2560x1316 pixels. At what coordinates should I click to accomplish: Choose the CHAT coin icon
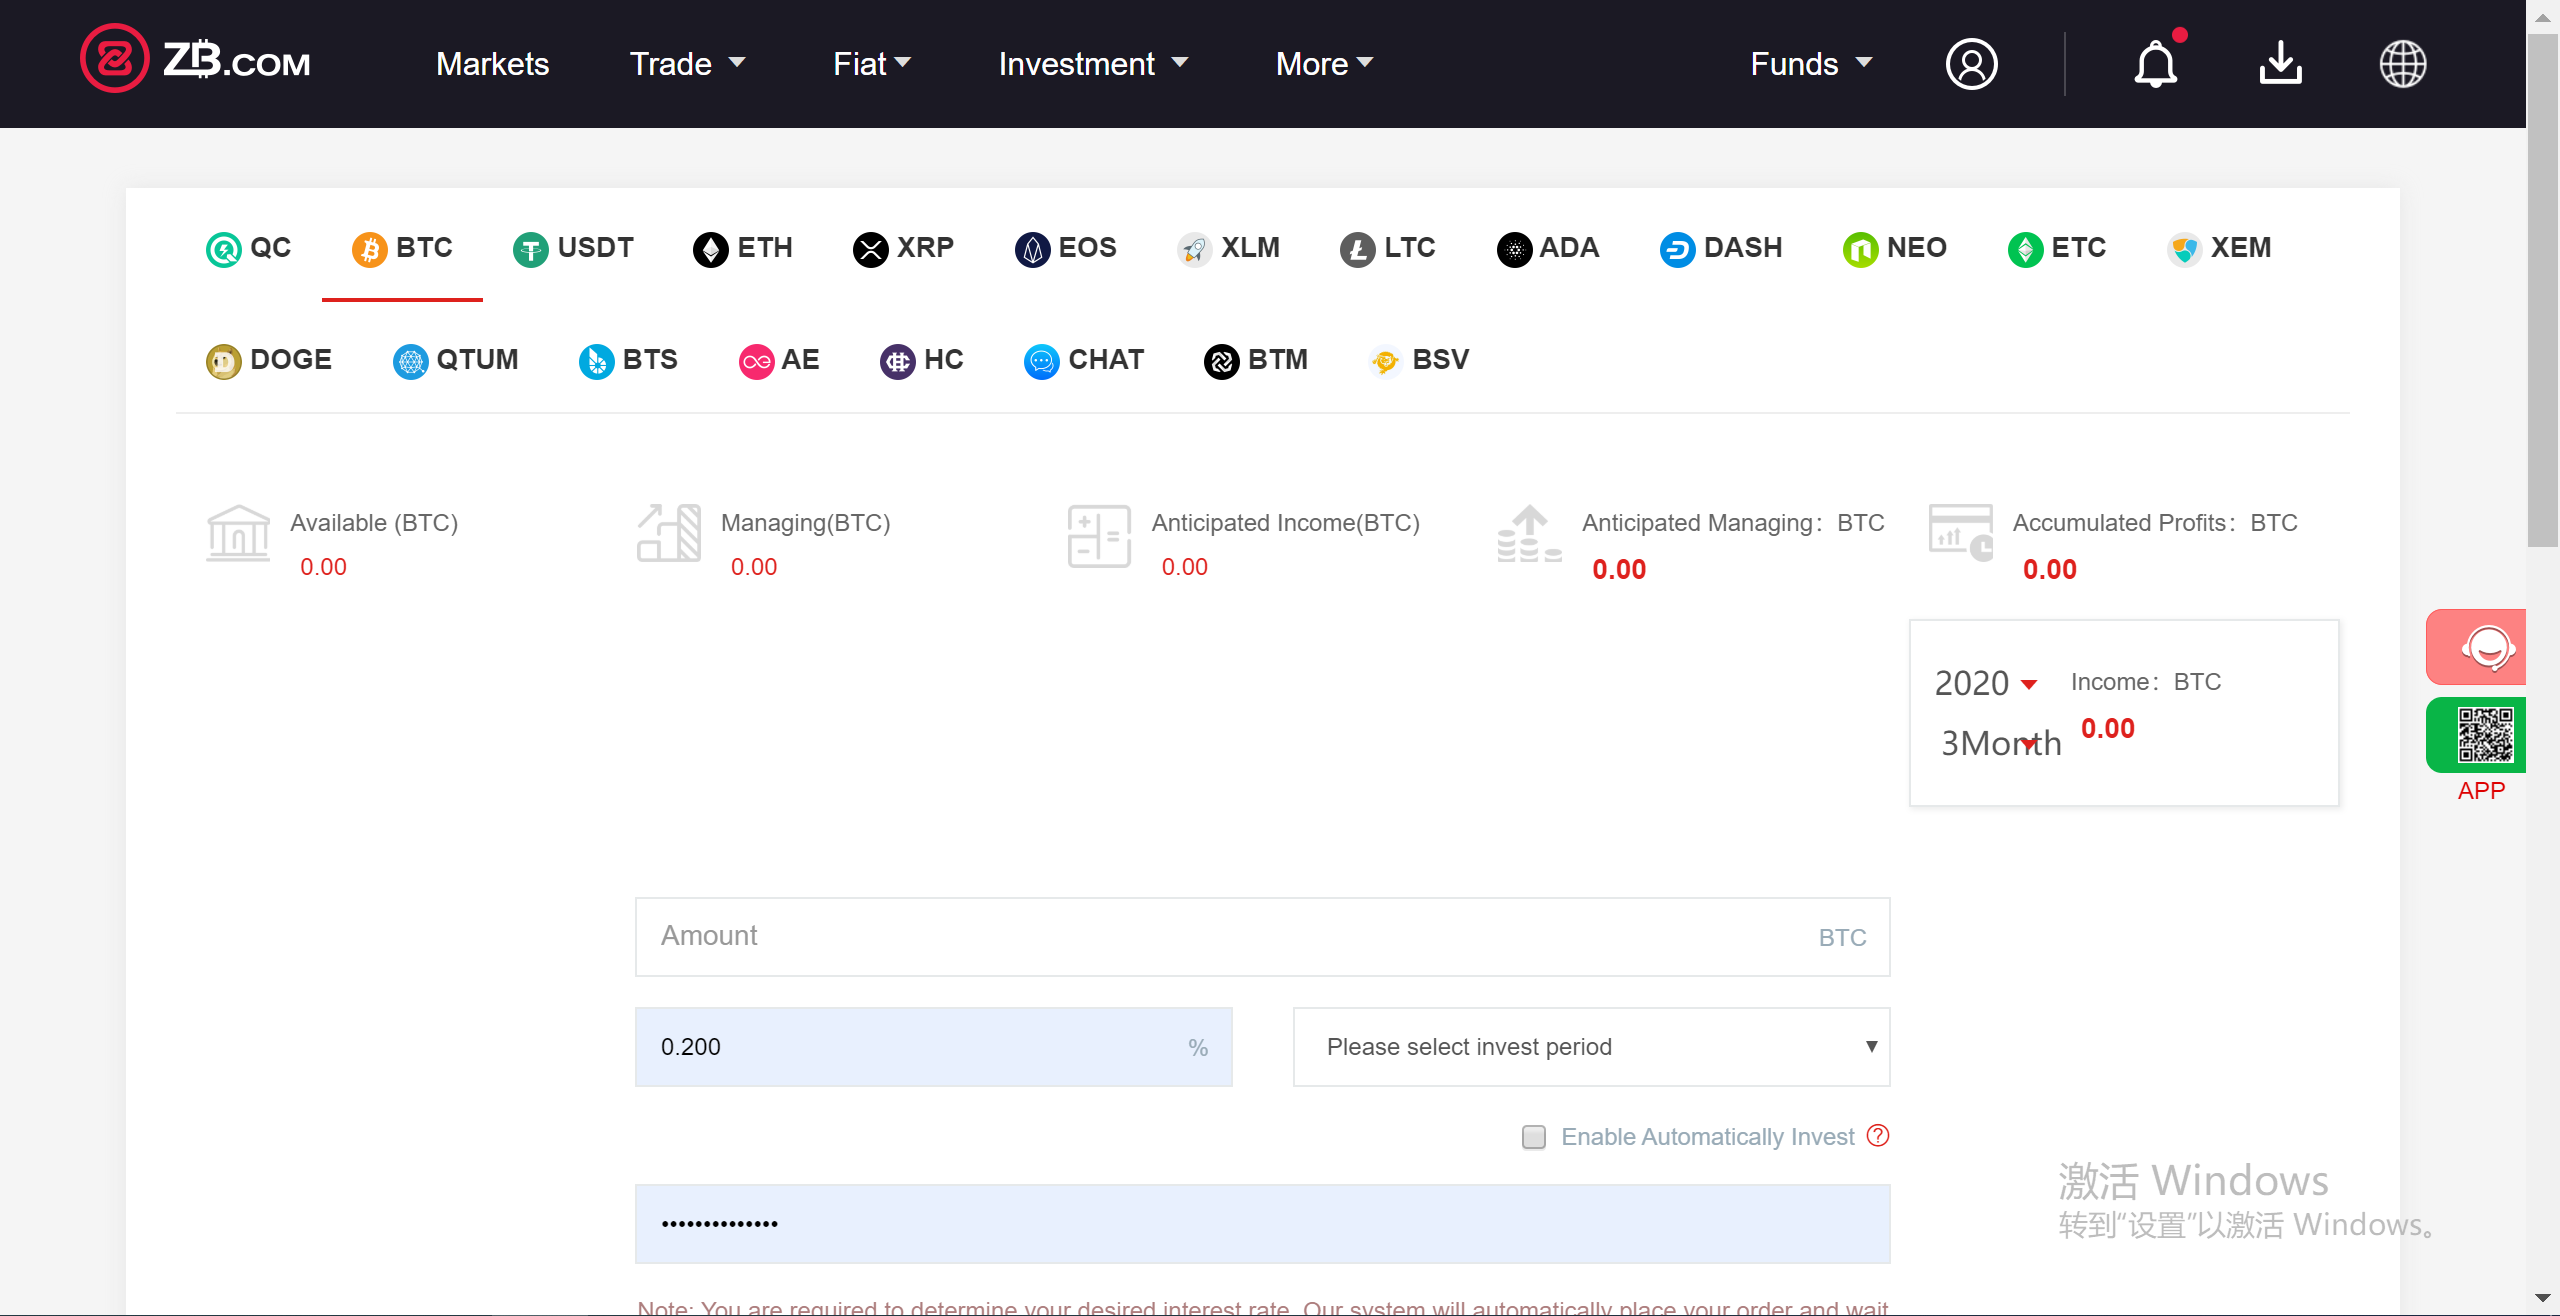pyautogui.click(x=1041, y=361)
